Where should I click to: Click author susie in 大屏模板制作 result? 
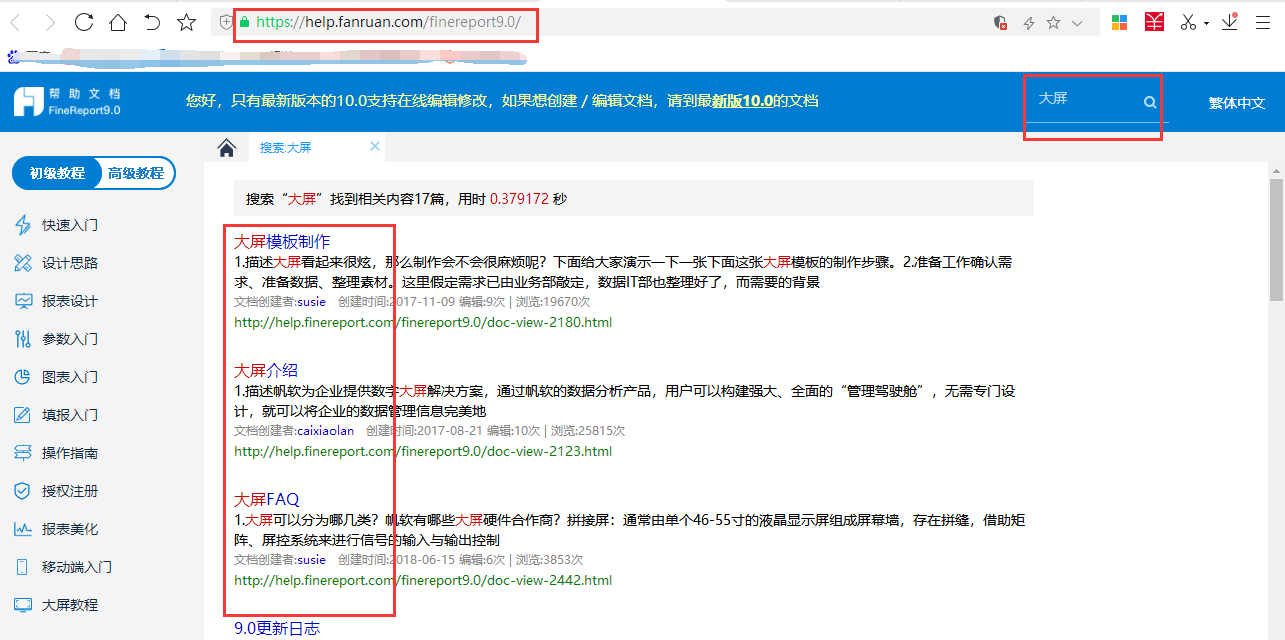(312, 302)
